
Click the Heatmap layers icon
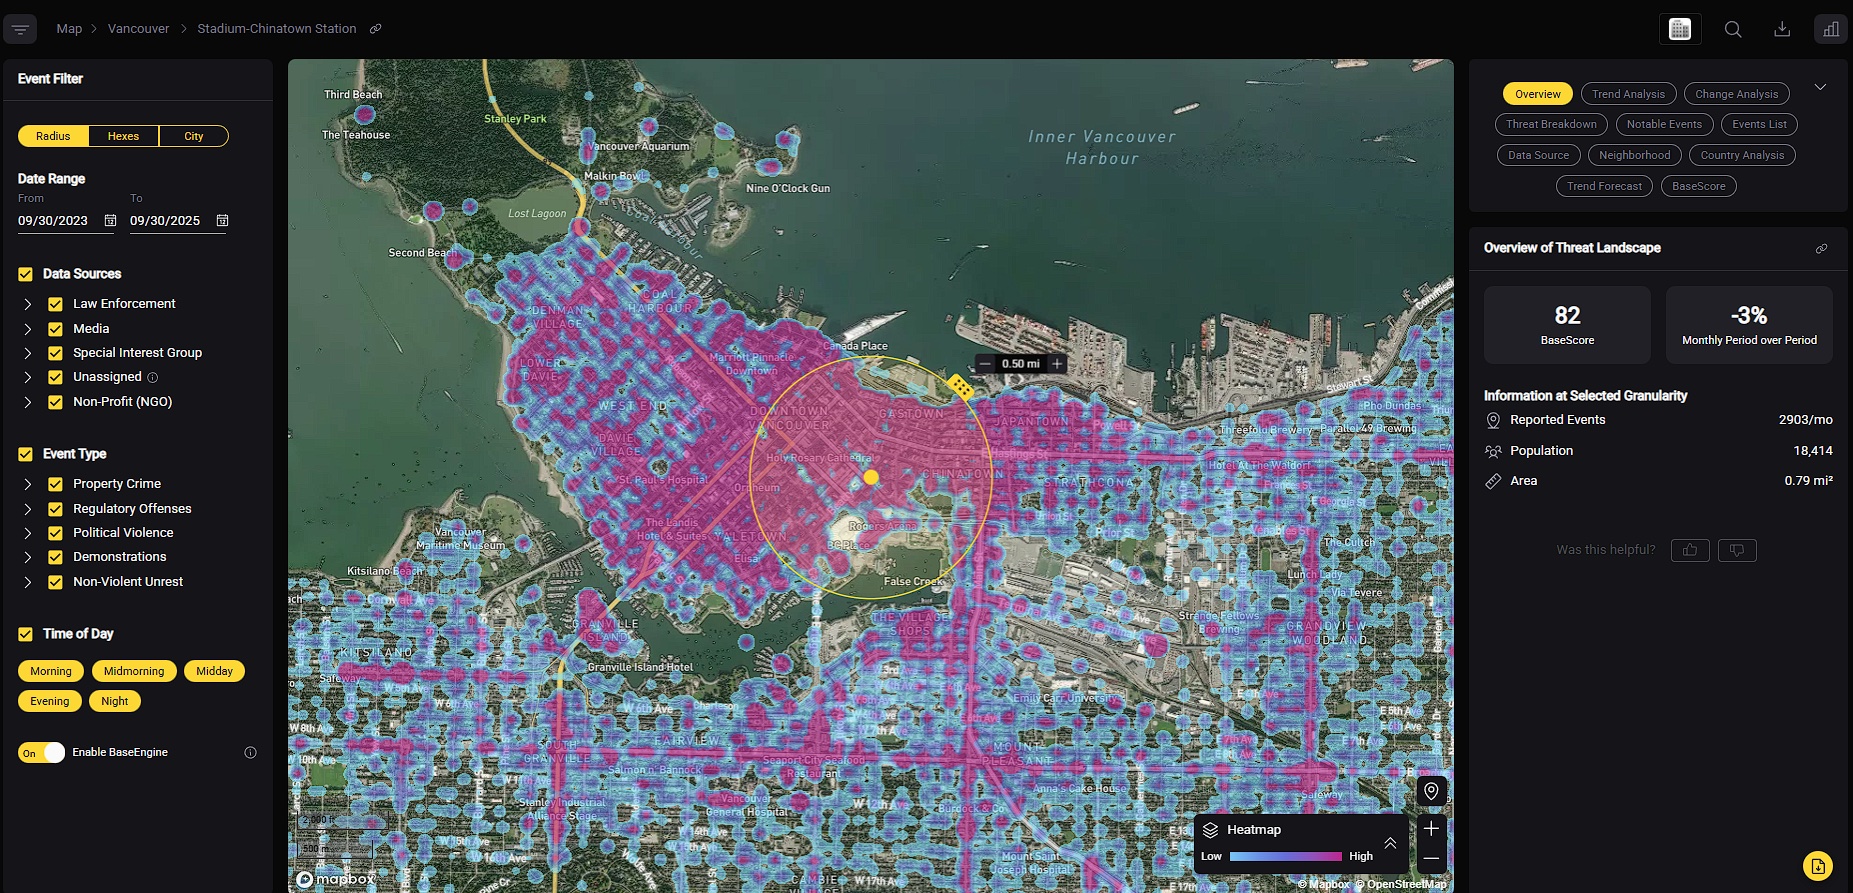point(1210,830)
